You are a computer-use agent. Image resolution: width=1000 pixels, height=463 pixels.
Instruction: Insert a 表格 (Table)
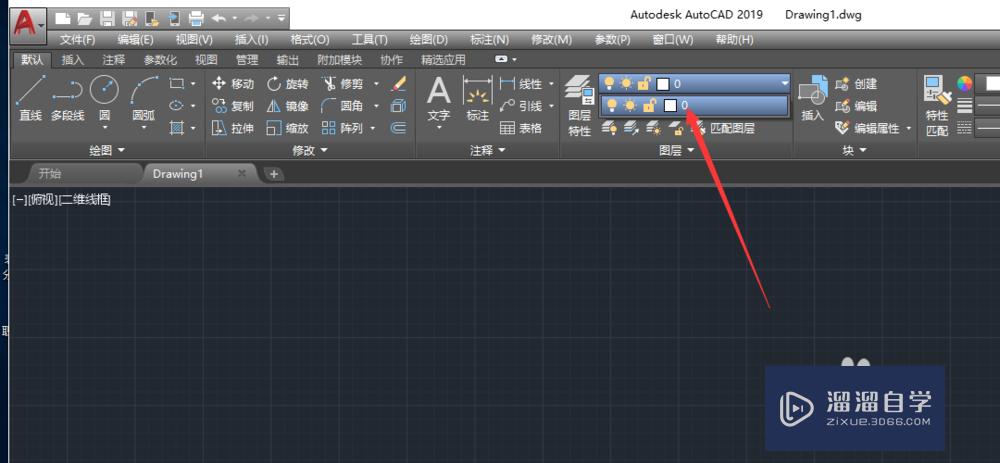pos(521,128)
